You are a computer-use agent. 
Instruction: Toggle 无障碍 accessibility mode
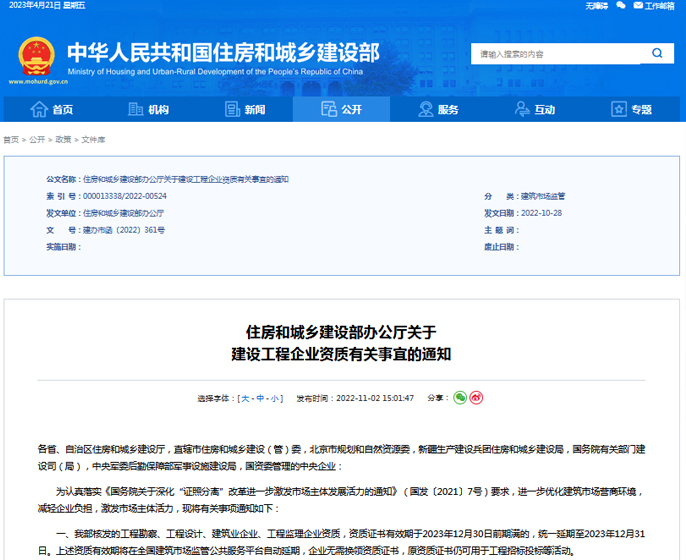(x=596, y=6)
